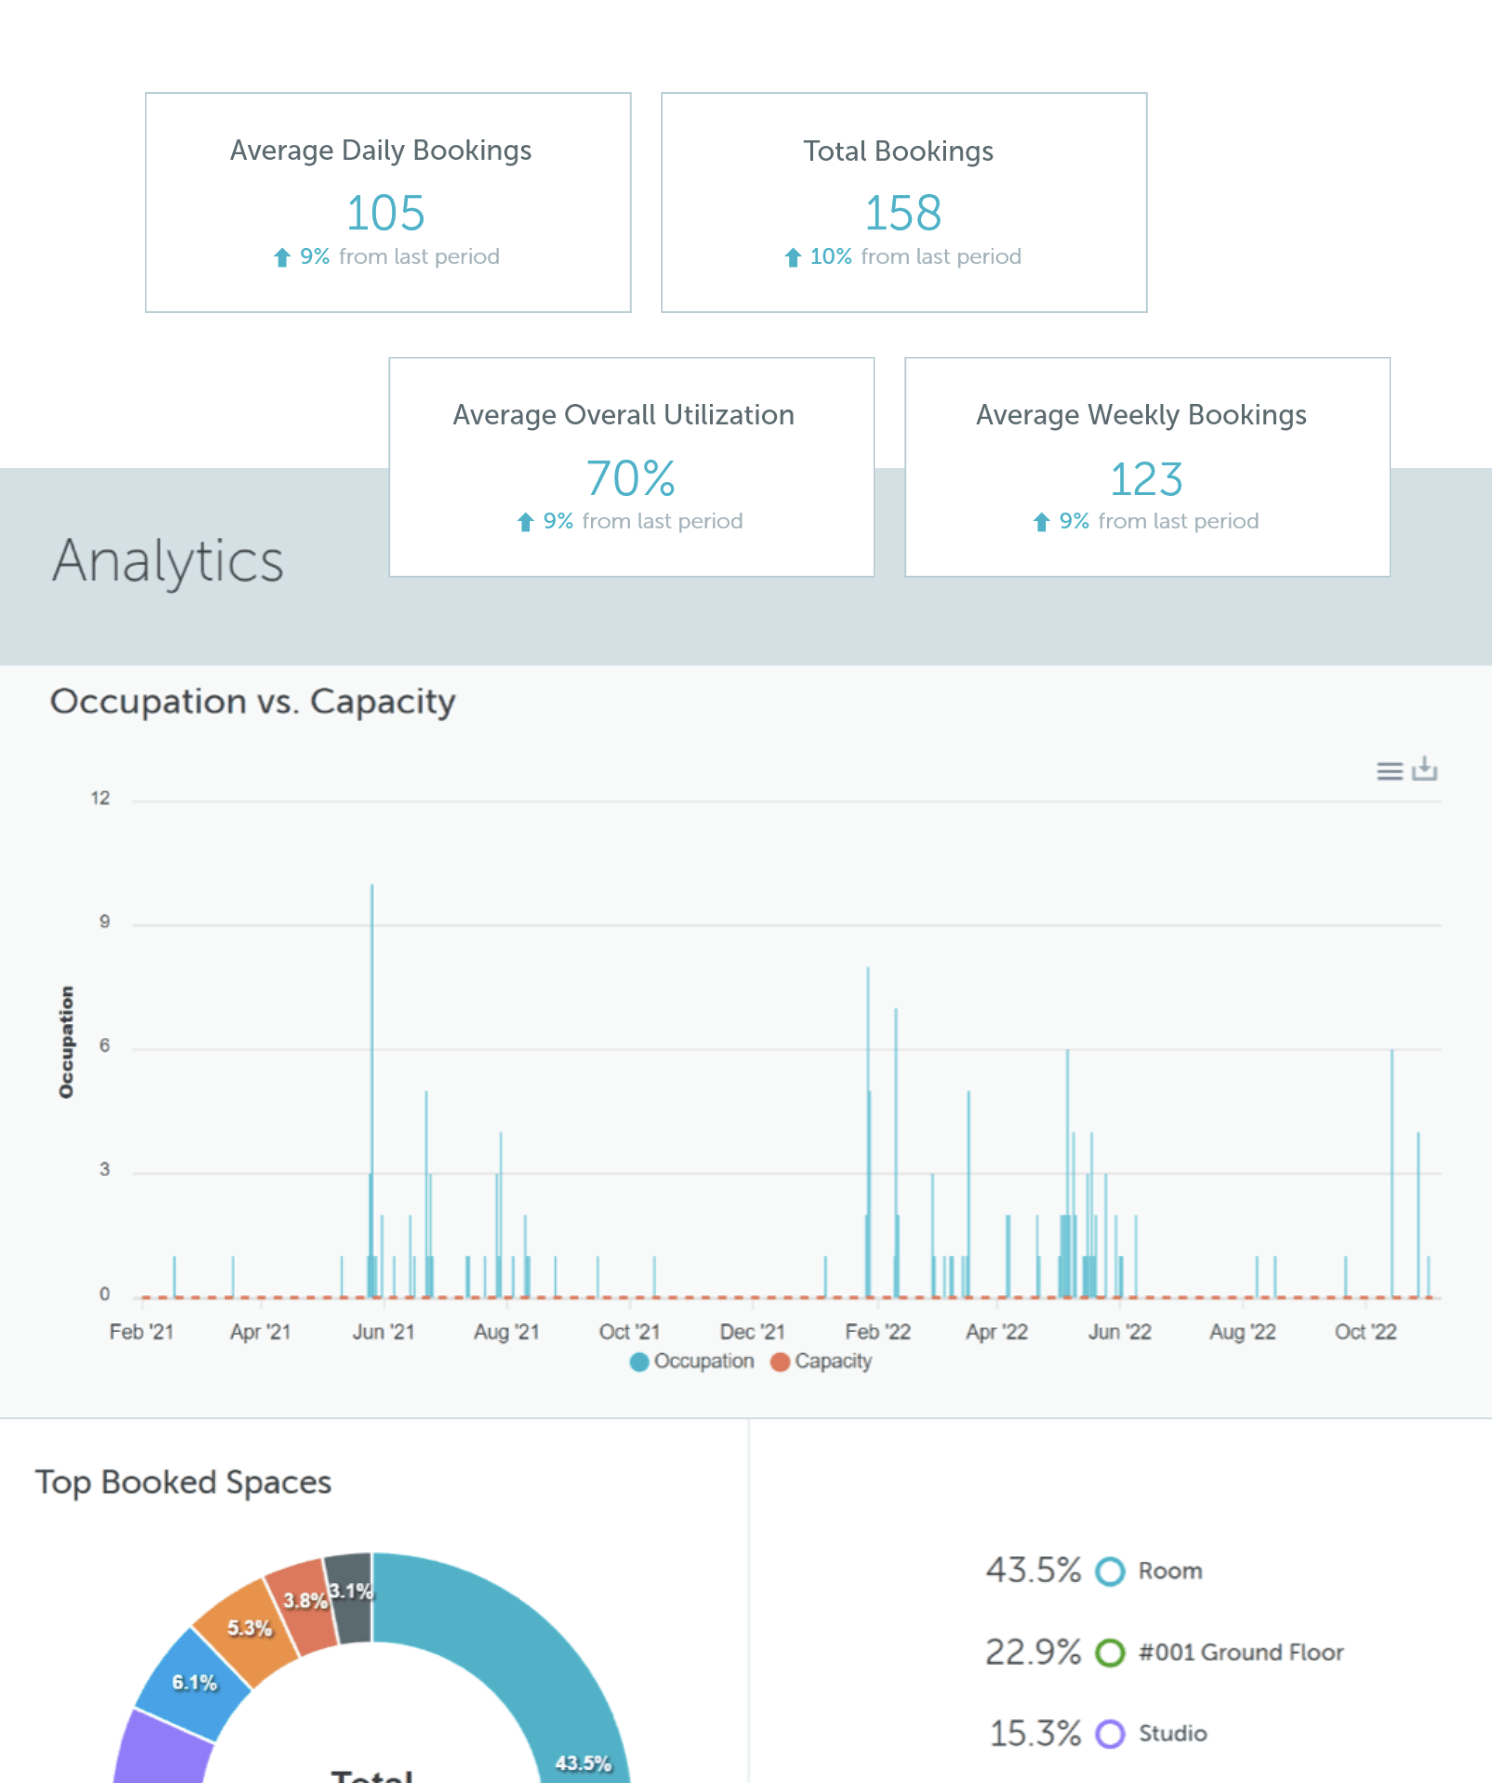
Task: Click the 105 bookings value
Action: 386,213
